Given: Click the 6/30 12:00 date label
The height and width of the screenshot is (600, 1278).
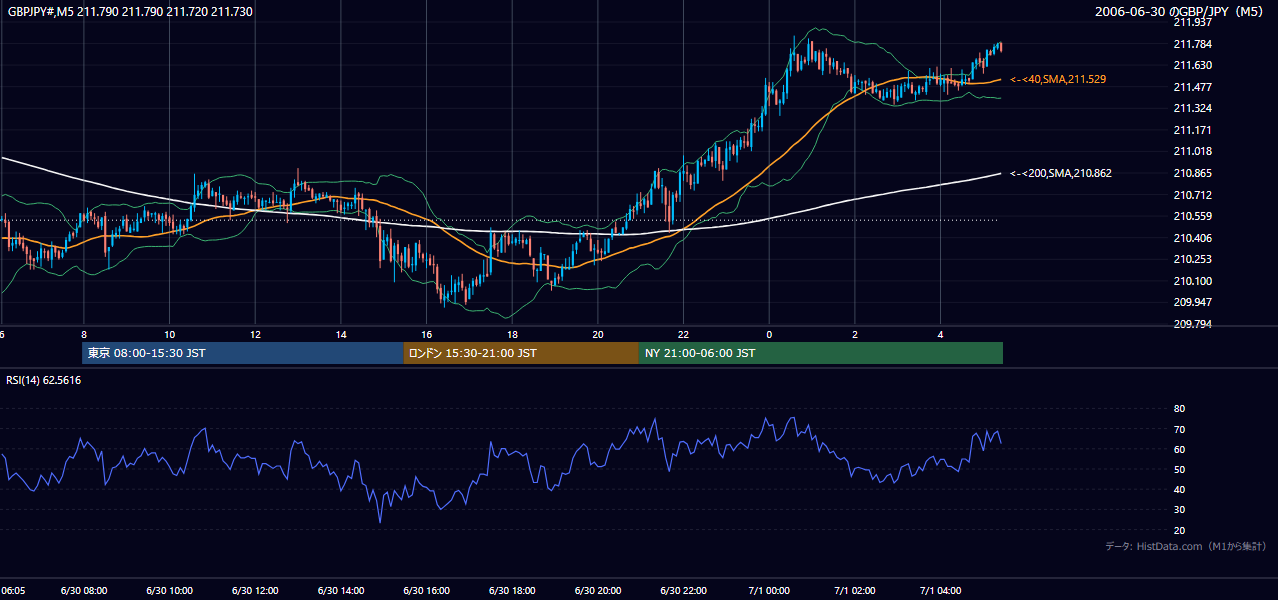Looking at the screenshot, I should (255, 591).
